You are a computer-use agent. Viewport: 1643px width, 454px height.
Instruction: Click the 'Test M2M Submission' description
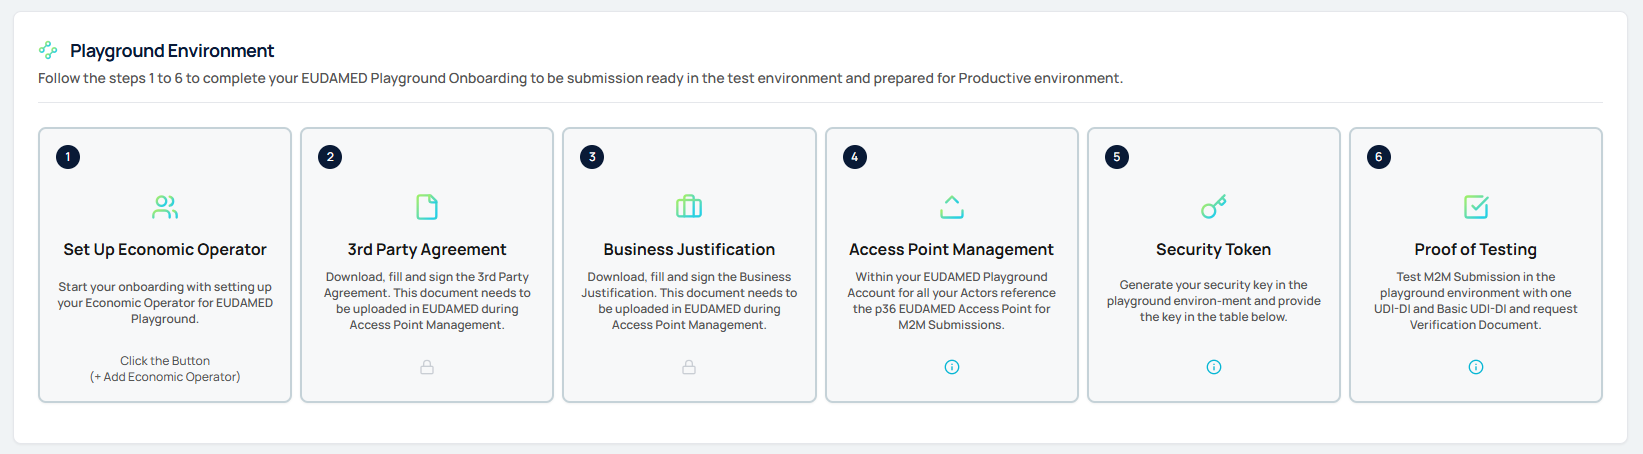pos(1476,301)
